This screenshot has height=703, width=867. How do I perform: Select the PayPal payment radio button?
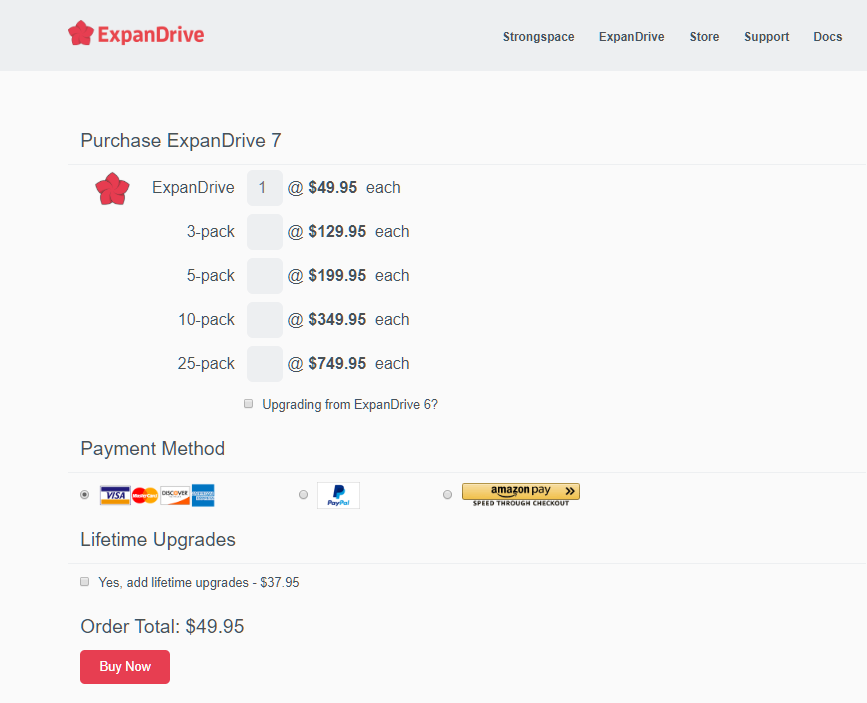tap(304, 494)
